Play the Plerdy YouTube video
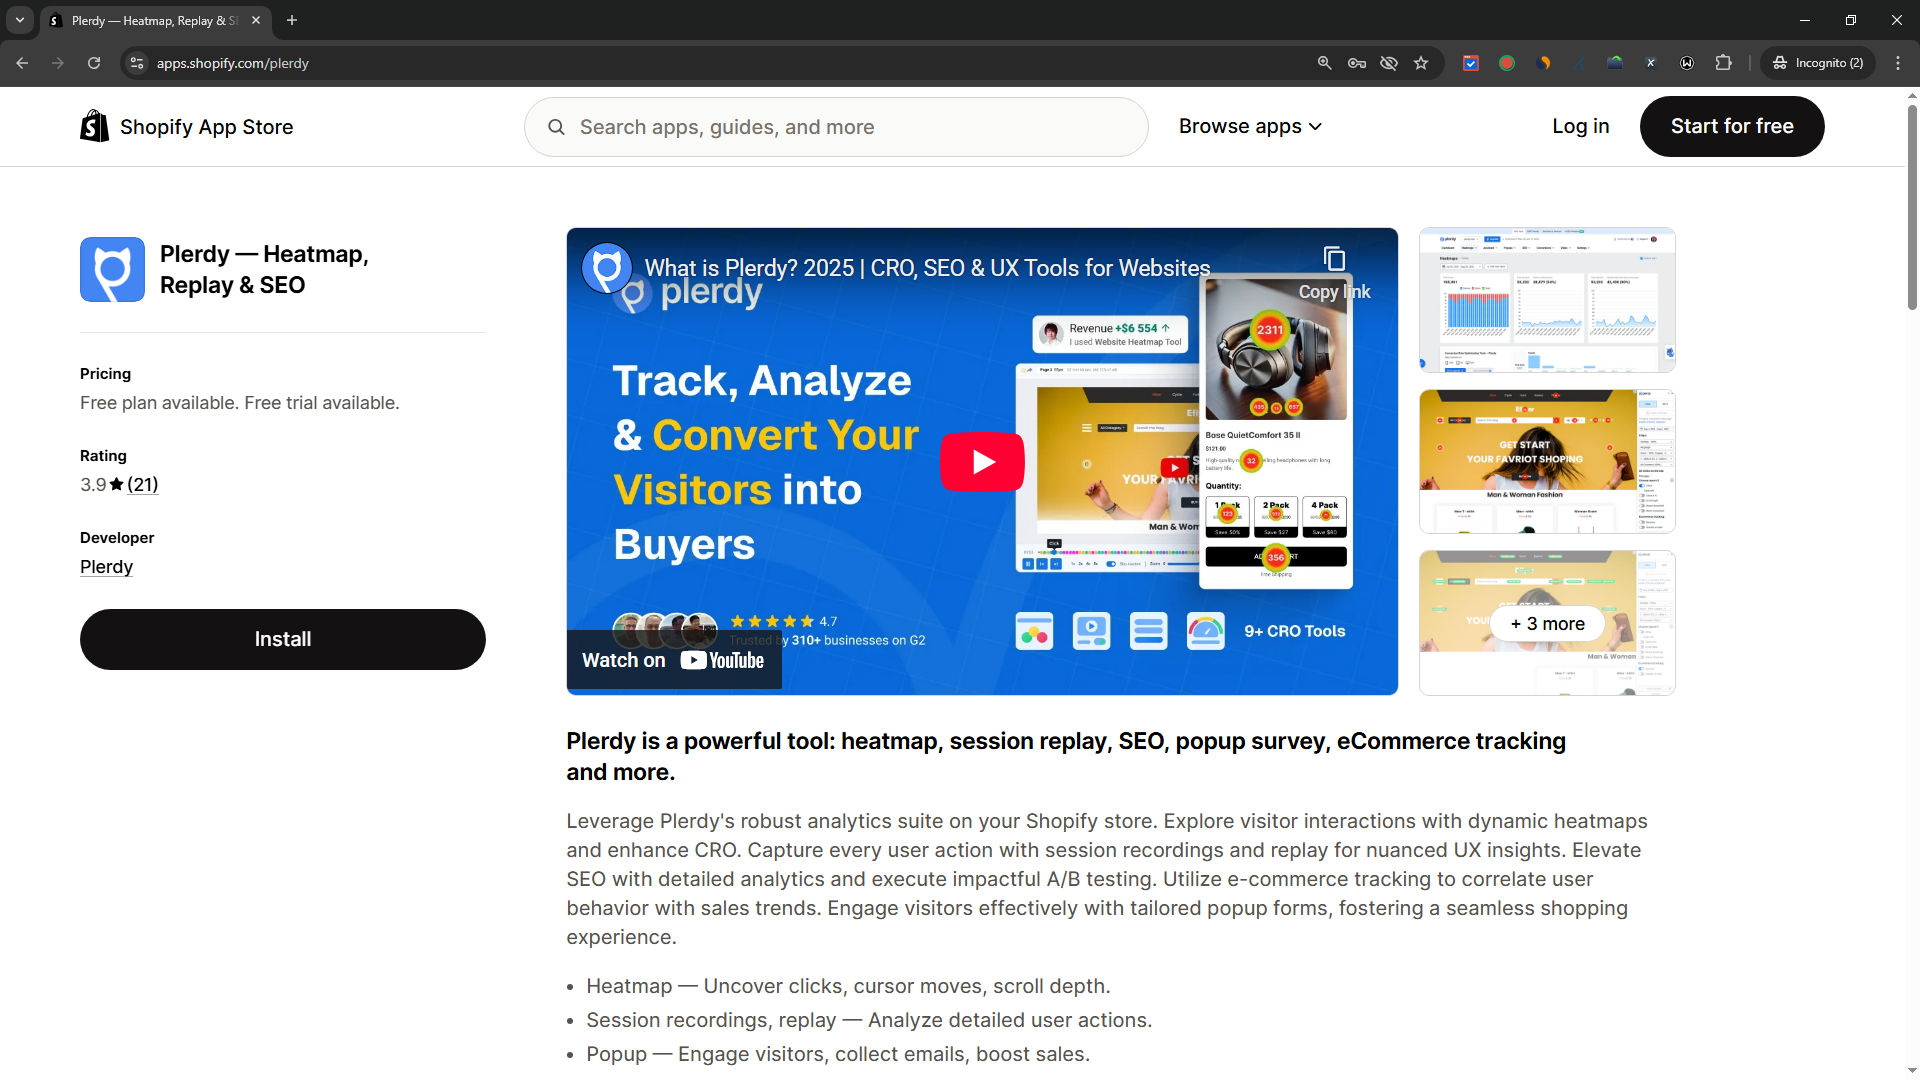 point(981,461)
